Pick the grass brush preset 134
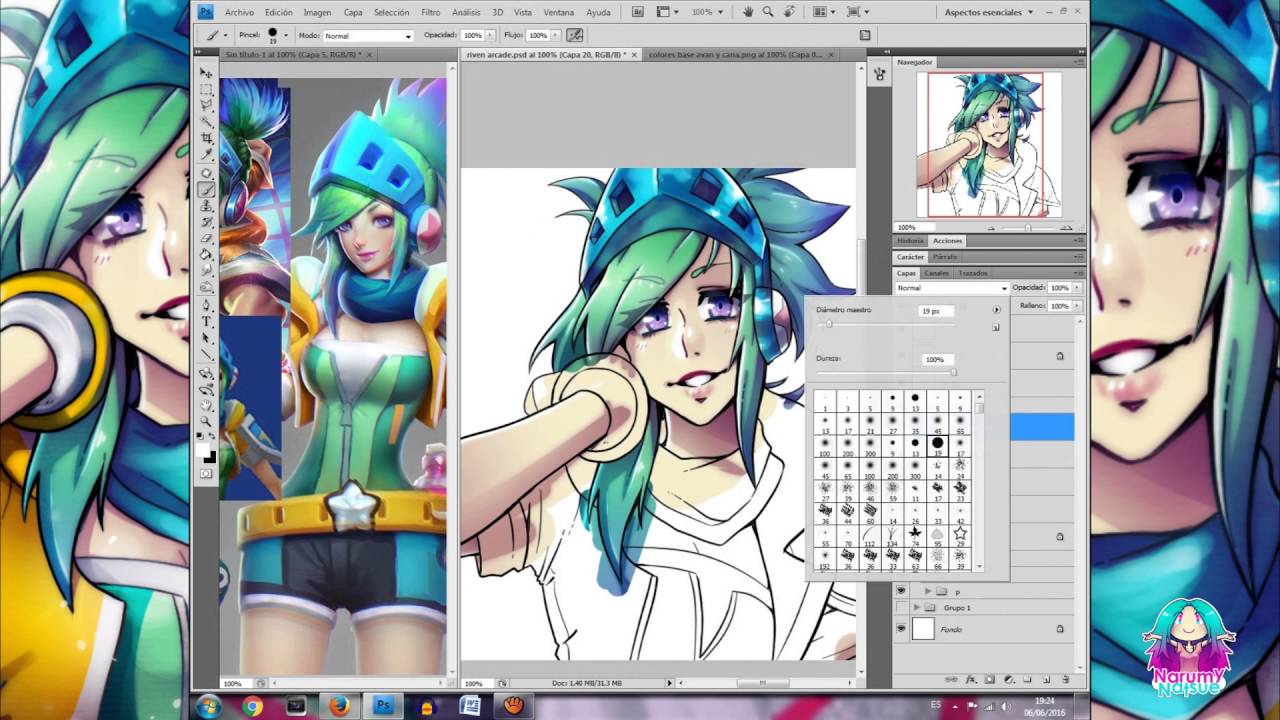Screen dimensions: 1280x720 pyautogui.click(x=892, y=535)
